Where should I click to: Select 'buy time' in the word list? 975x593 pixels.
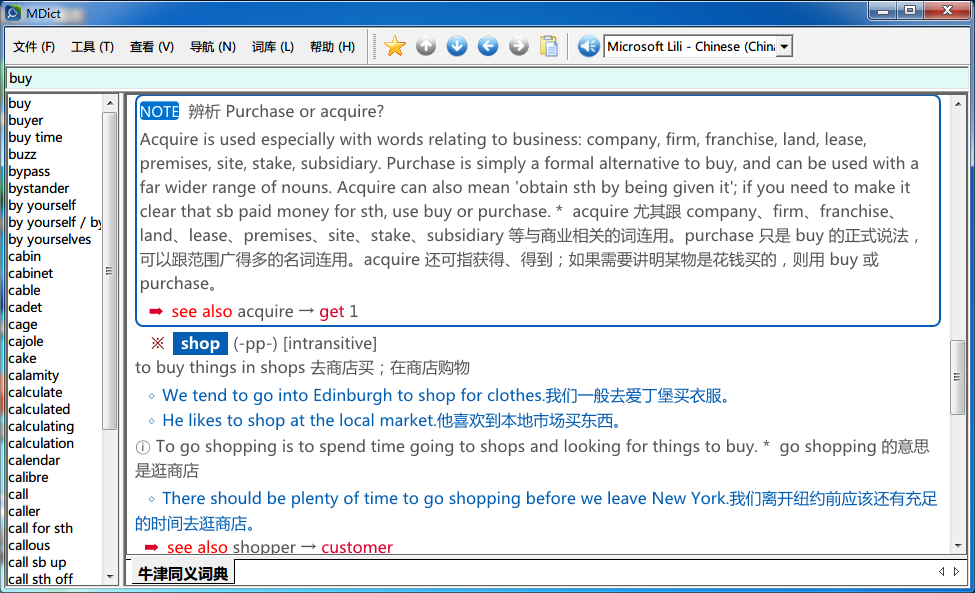click(x=35, y=137)
